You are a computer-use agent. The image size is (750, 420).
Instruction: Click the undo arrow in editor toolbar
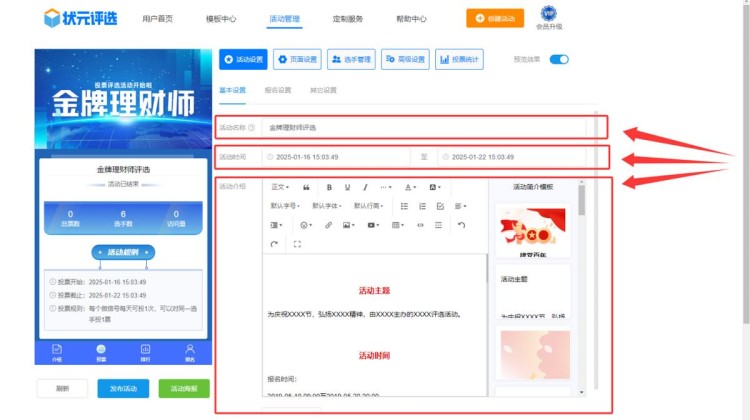(461, 225)
